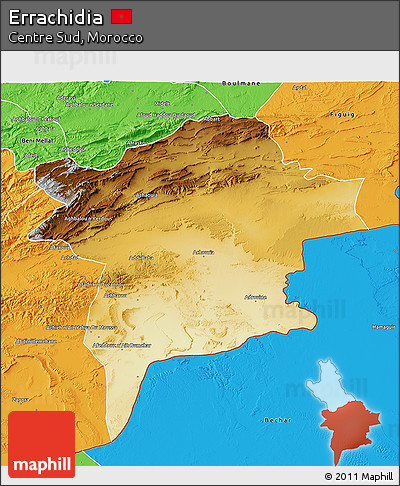Click the 'Bechar' label in the blue area
Image resolution: width=400 pixels, height=486 pixels.
[278, 420]
